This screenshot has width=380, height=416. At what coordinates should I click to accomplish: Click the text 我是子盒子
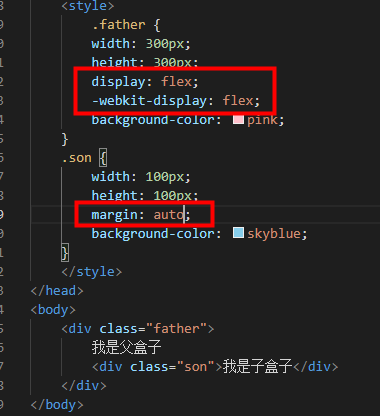click(x=257, y=366)
